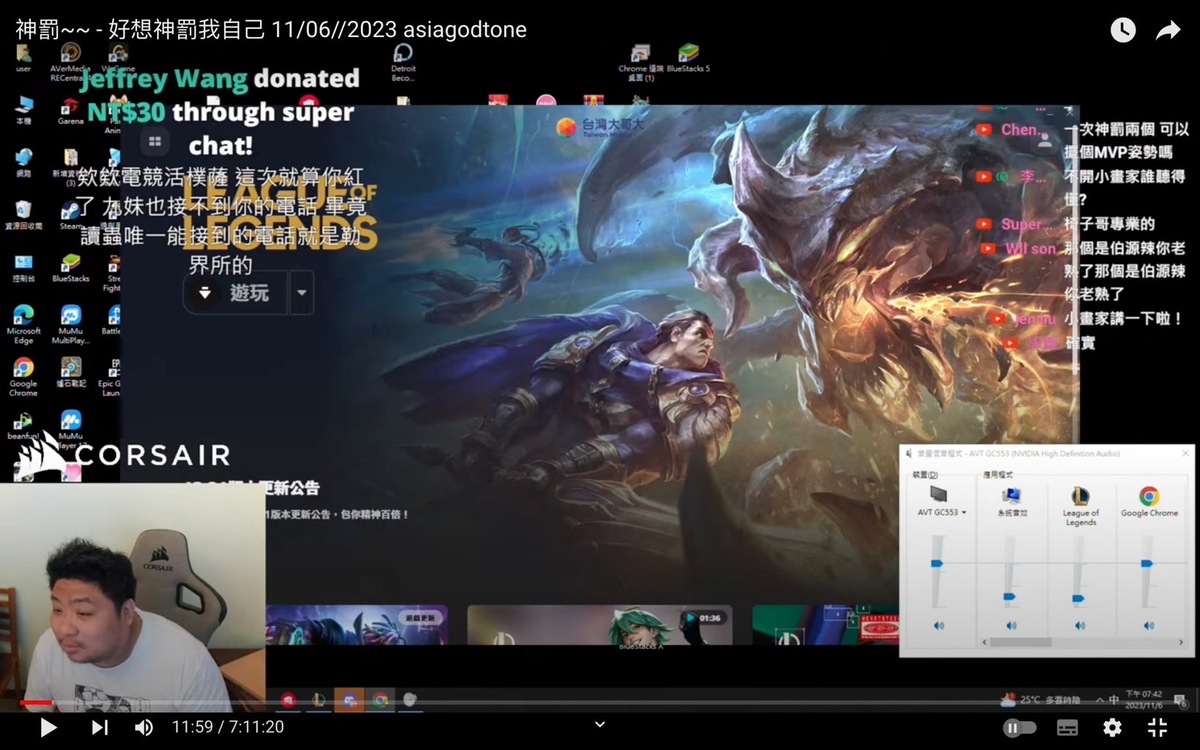Open the BlueStacks 5 desktop shortcut
The height and width of the screenshot is (750, 1200).
[688, 58]
